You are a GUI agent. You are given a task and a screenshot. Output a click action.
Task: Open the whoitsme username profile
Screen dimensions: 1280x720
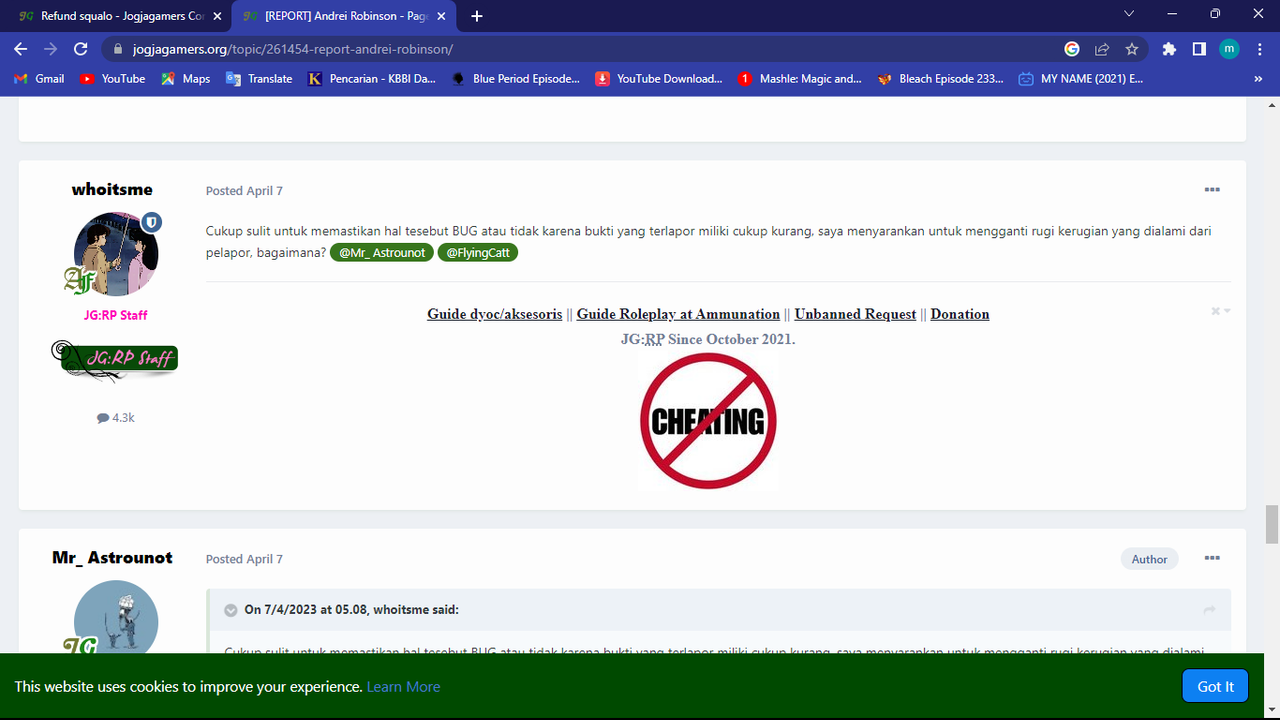pos(112,189)
